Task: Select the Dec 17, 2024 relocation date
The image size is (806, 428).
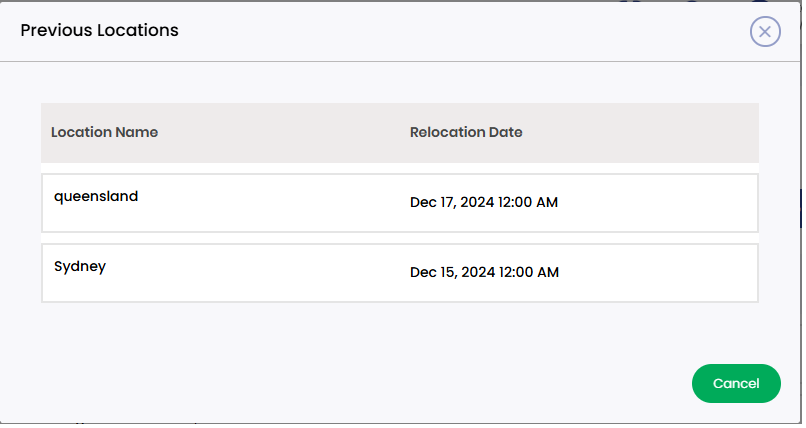Action: tap(485, 203)
